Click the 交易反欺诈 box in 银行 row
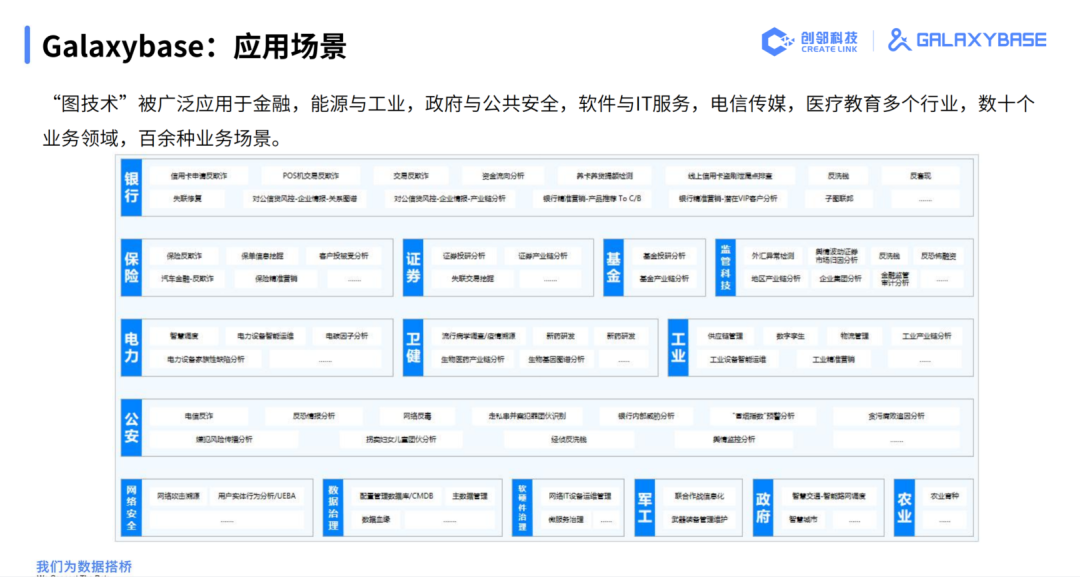Viewport: 1080px width, 577px height. click(411, 176)
